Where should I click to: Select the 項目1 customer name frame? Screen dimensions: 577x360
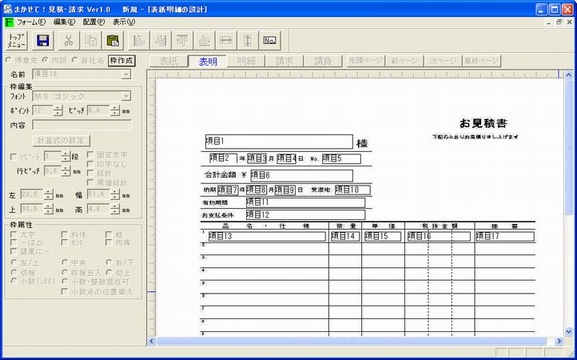point(279,141)
